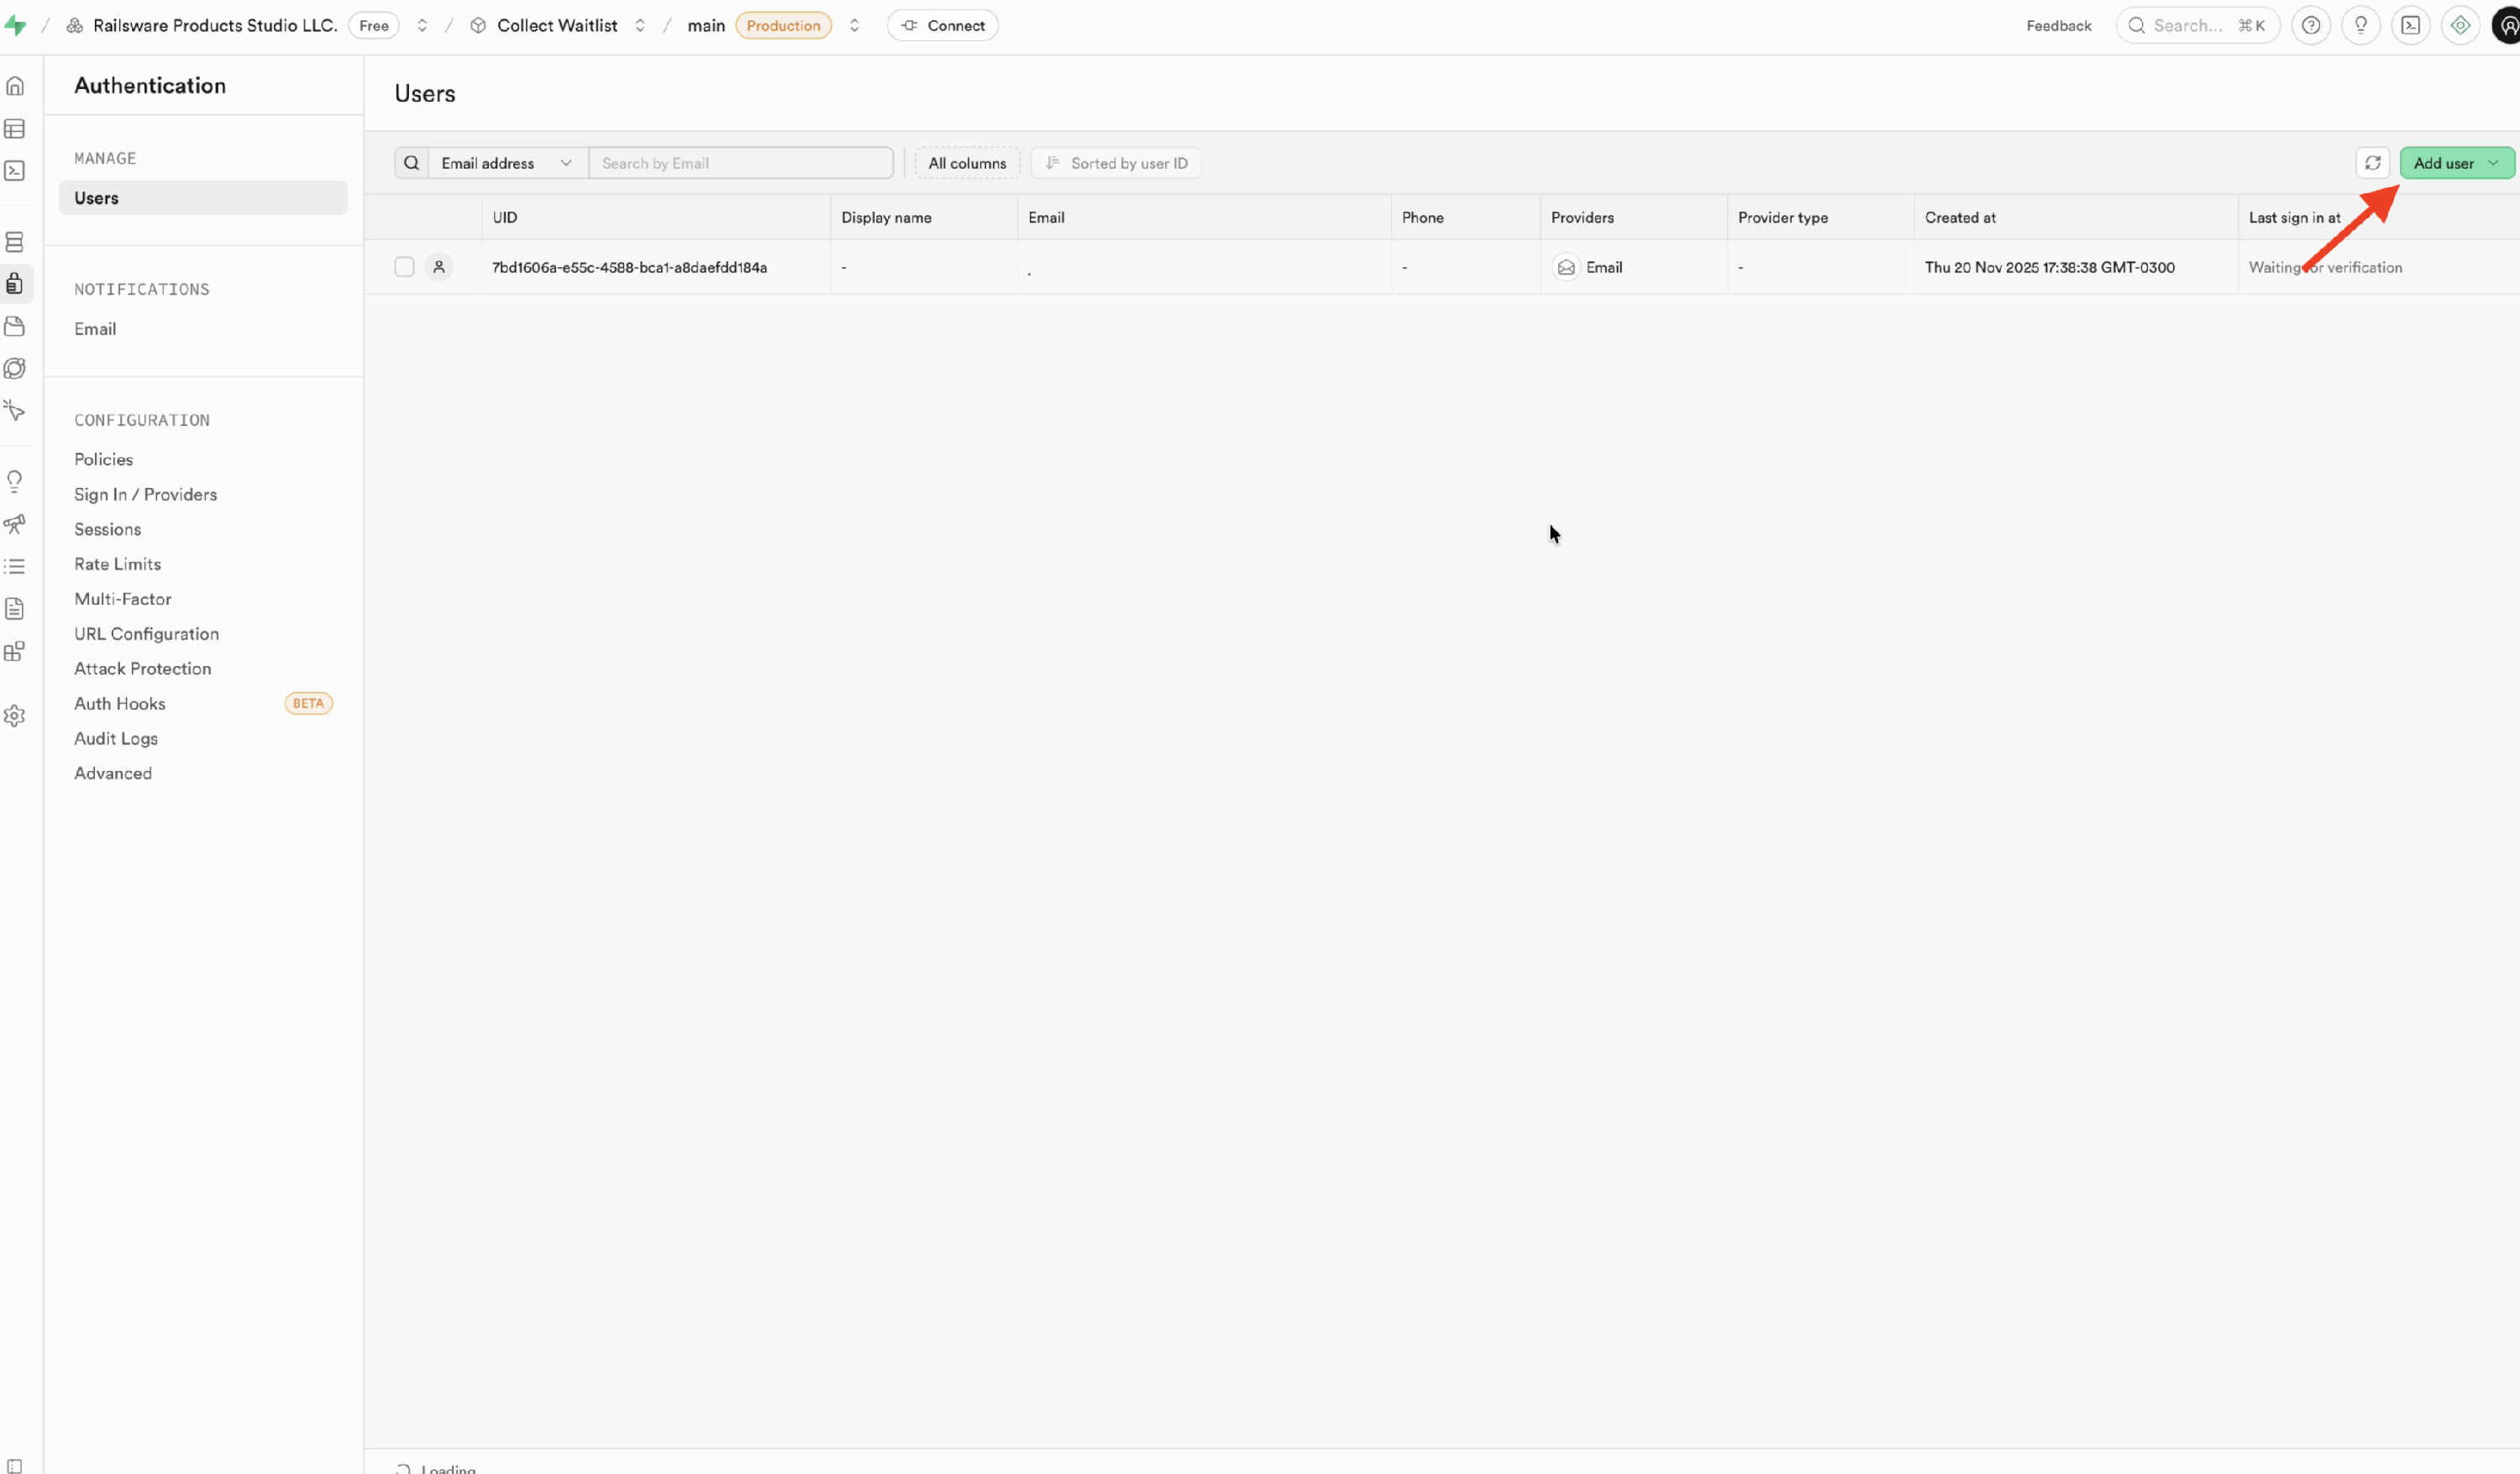Expand the main branch switcher chevrons
The width and height of the screenshot is (2520, 1474).
(854, 26)
